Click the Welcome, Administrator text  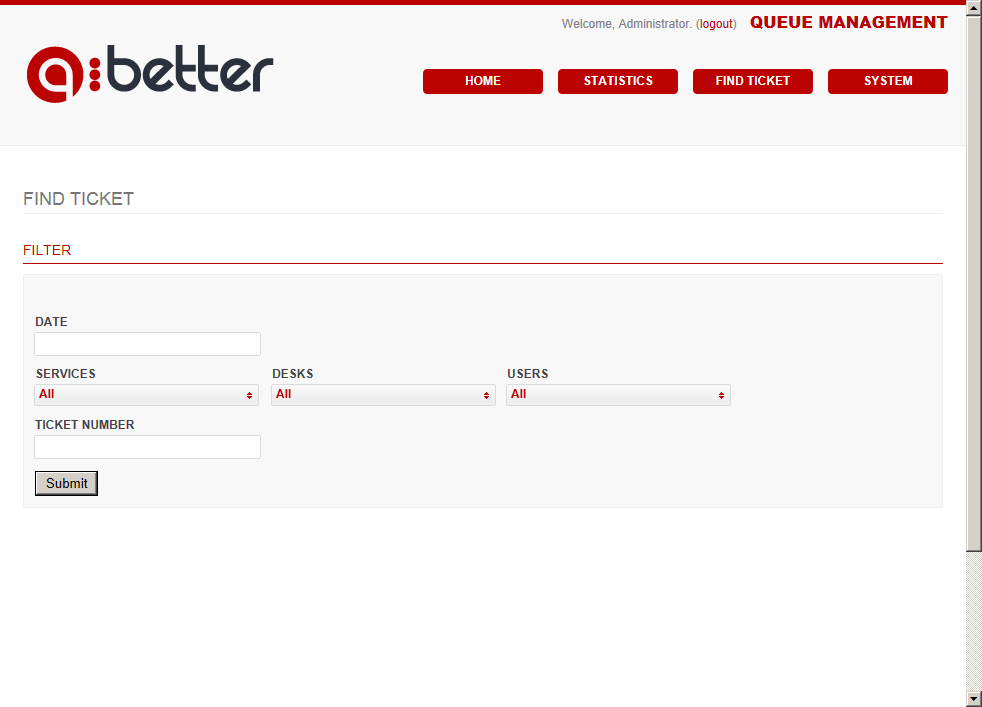point(626,24)
